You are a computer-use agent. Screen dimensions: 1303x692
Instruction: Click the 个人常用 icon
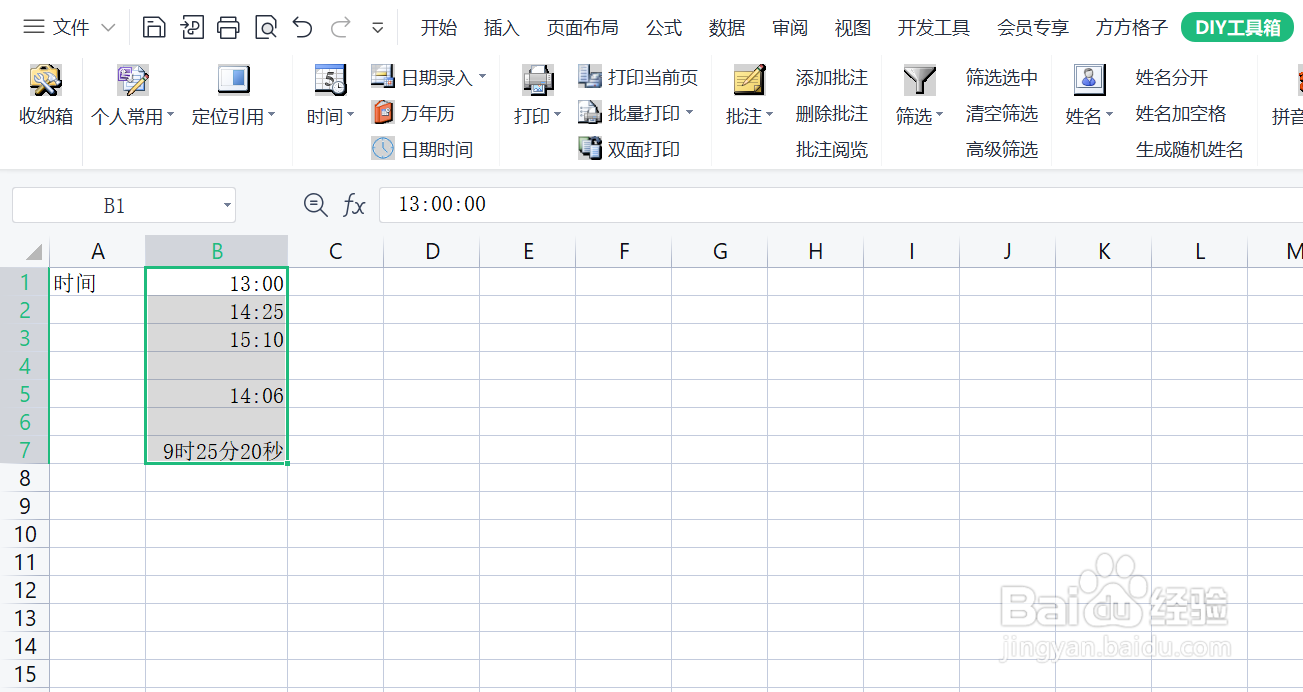tap(132, 79)
